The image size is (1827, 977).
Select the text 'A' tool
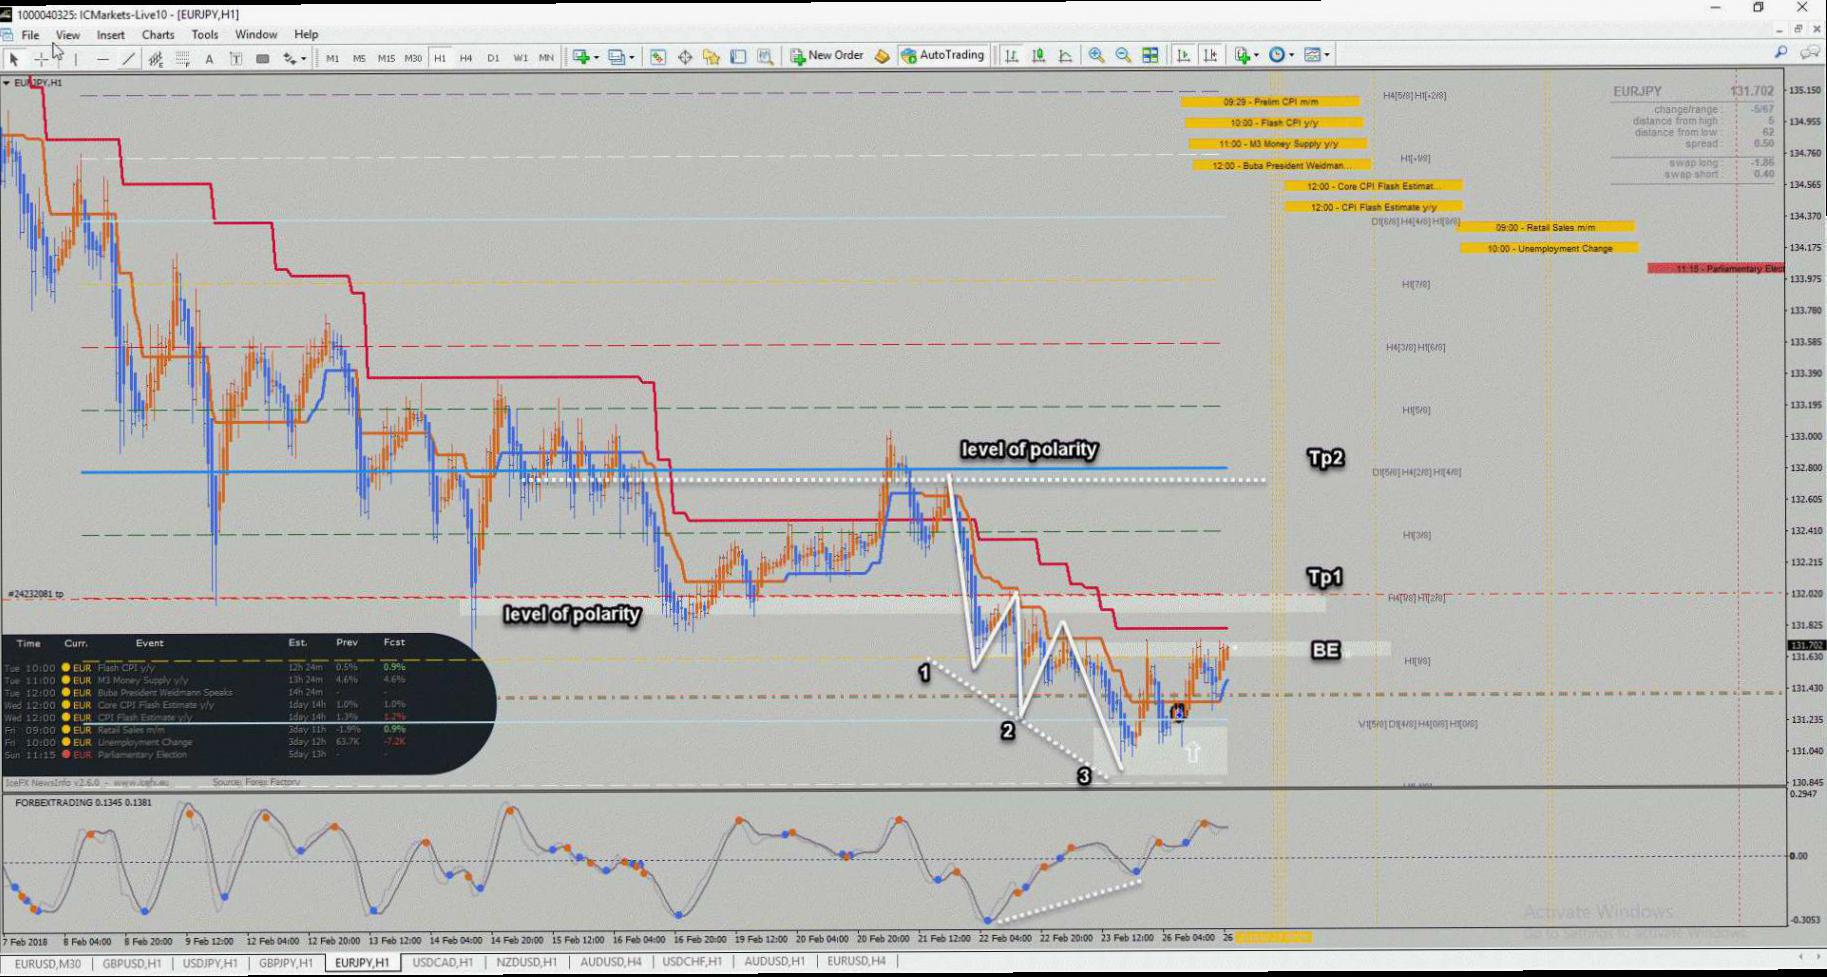pos(209,59)
